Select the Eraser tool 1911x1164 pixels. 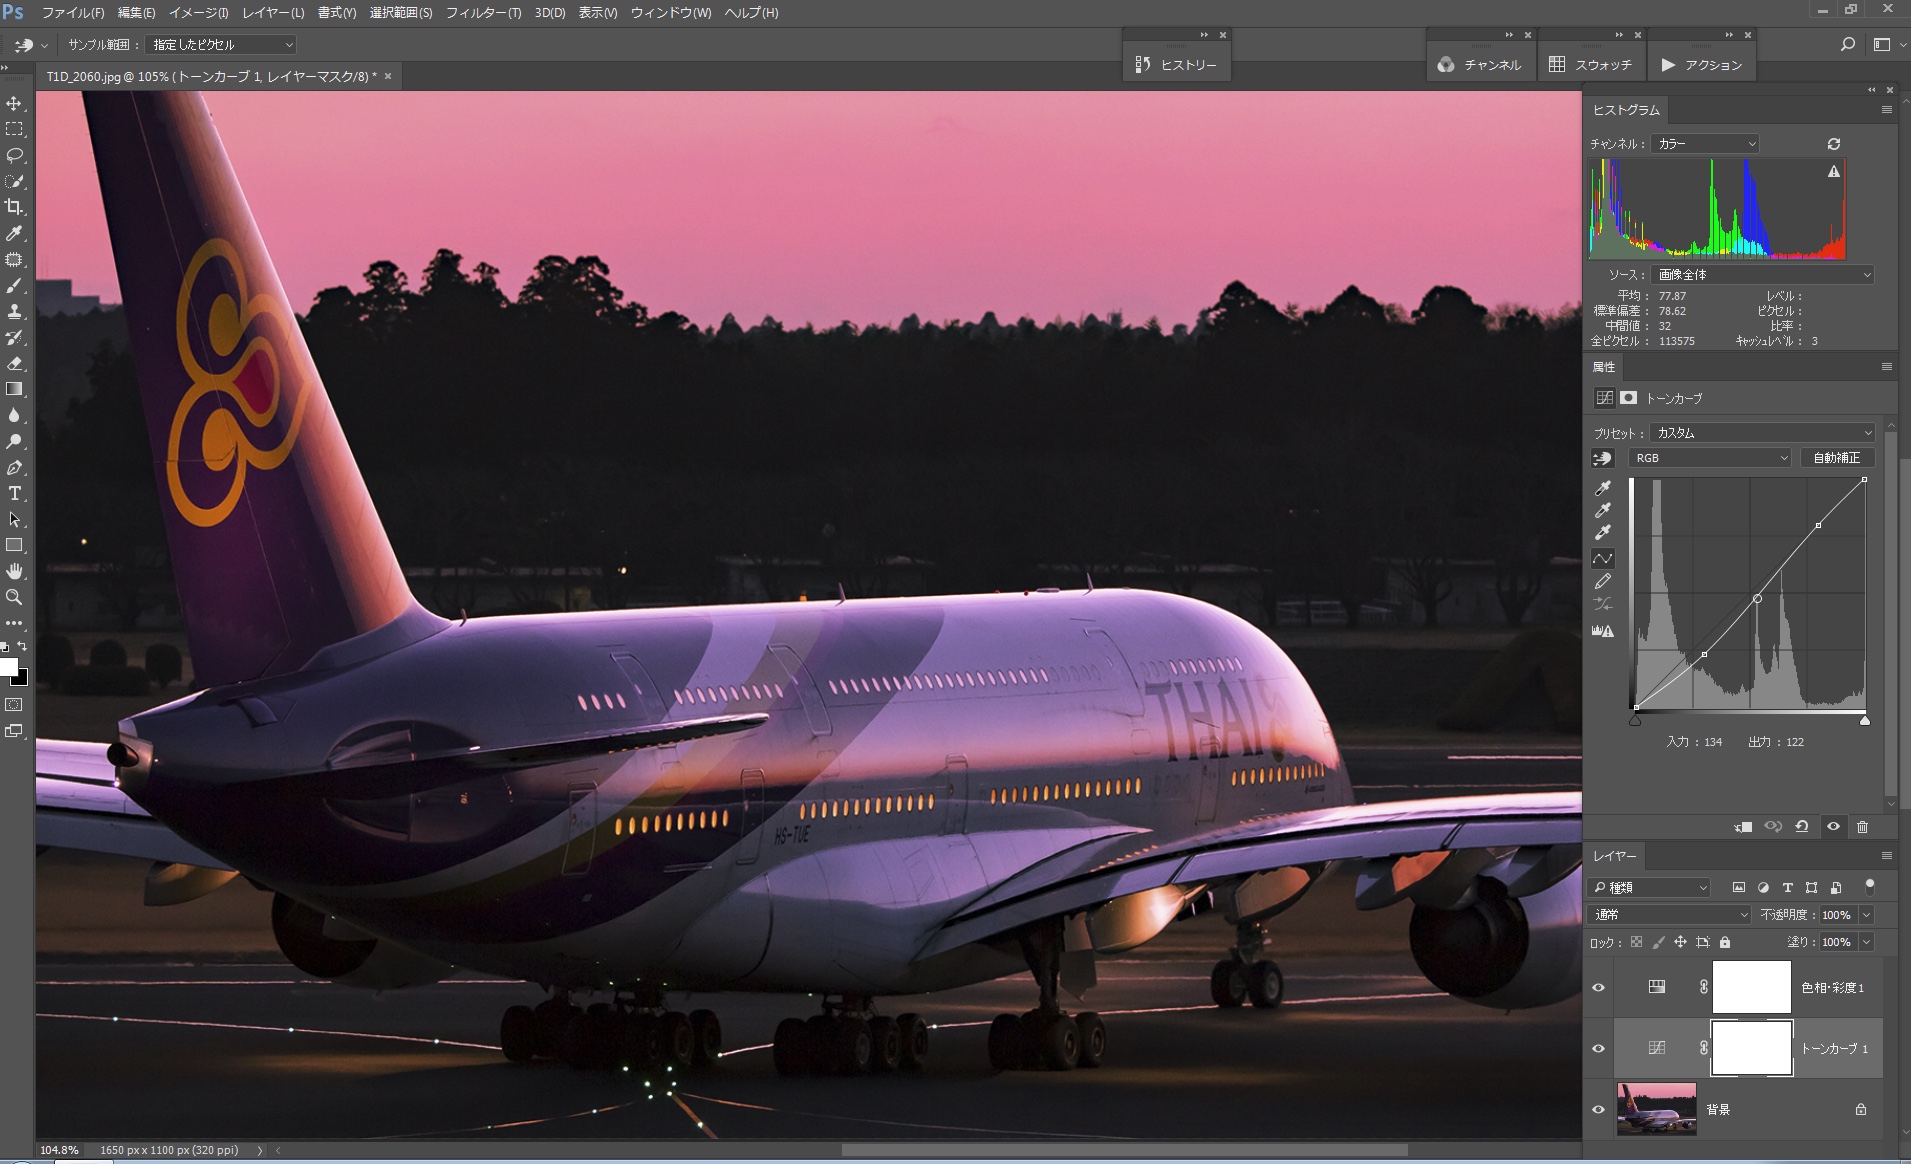14,363
